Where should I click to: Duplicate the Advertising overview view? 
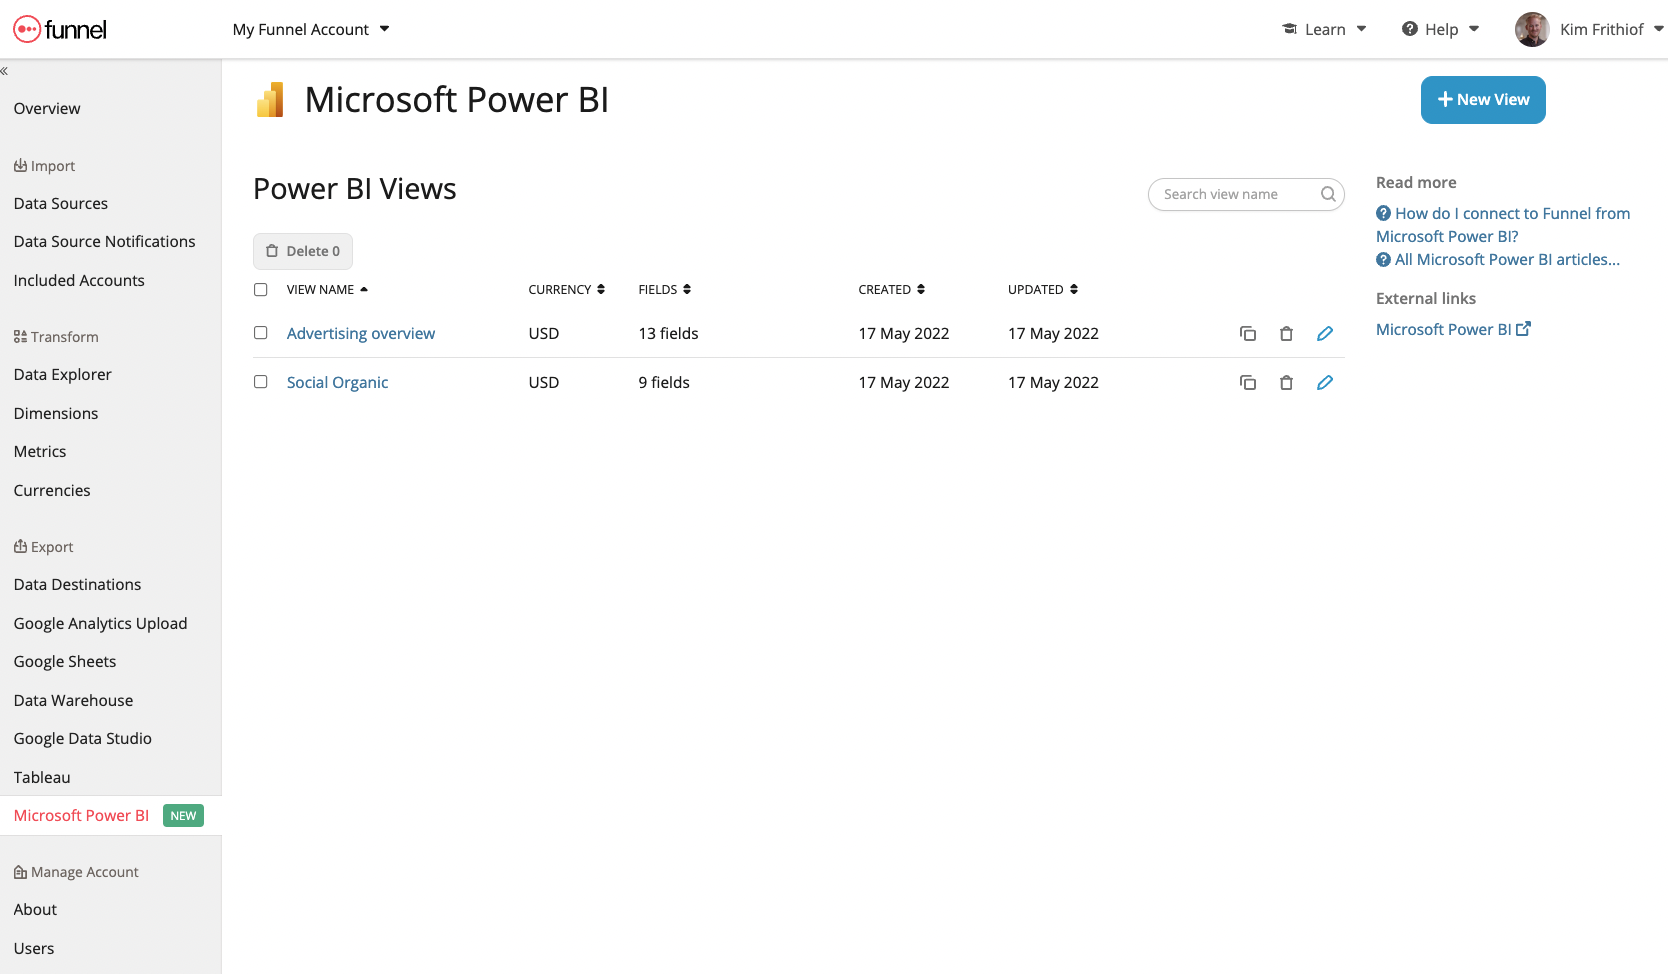coord(1248,334)
